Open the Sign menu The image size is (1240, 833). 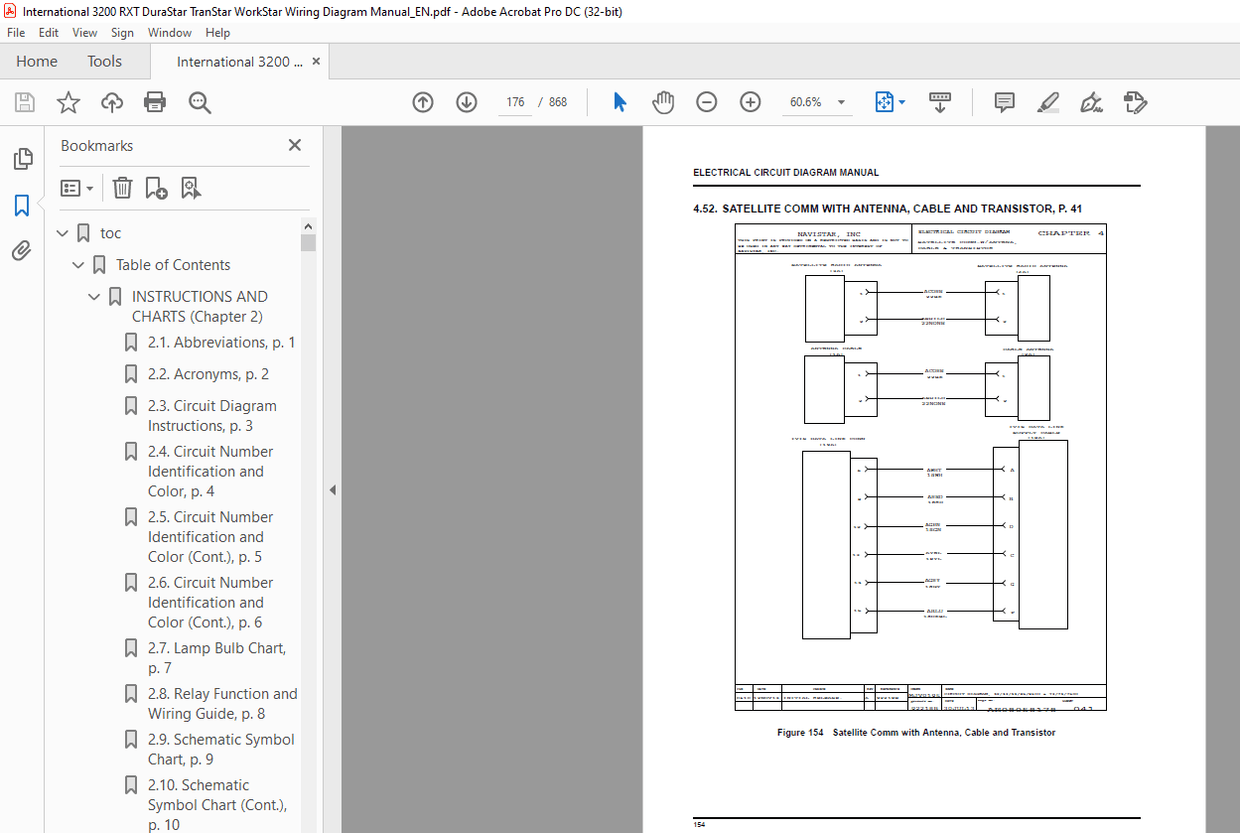coord(122,32)
